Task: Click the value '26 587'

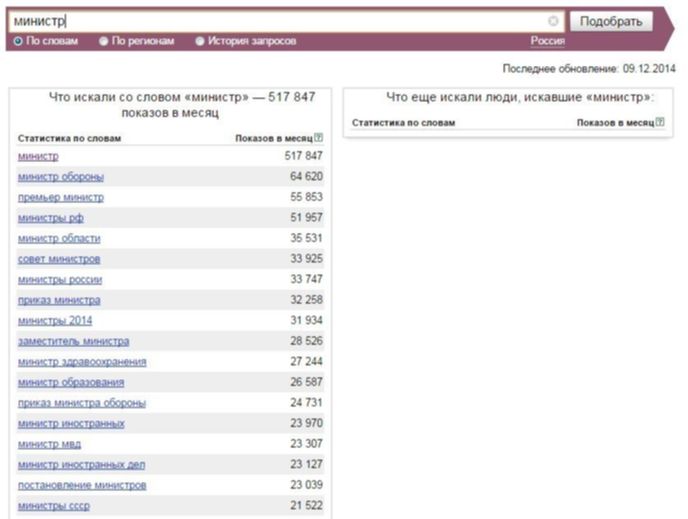Action: click(306, 382)
